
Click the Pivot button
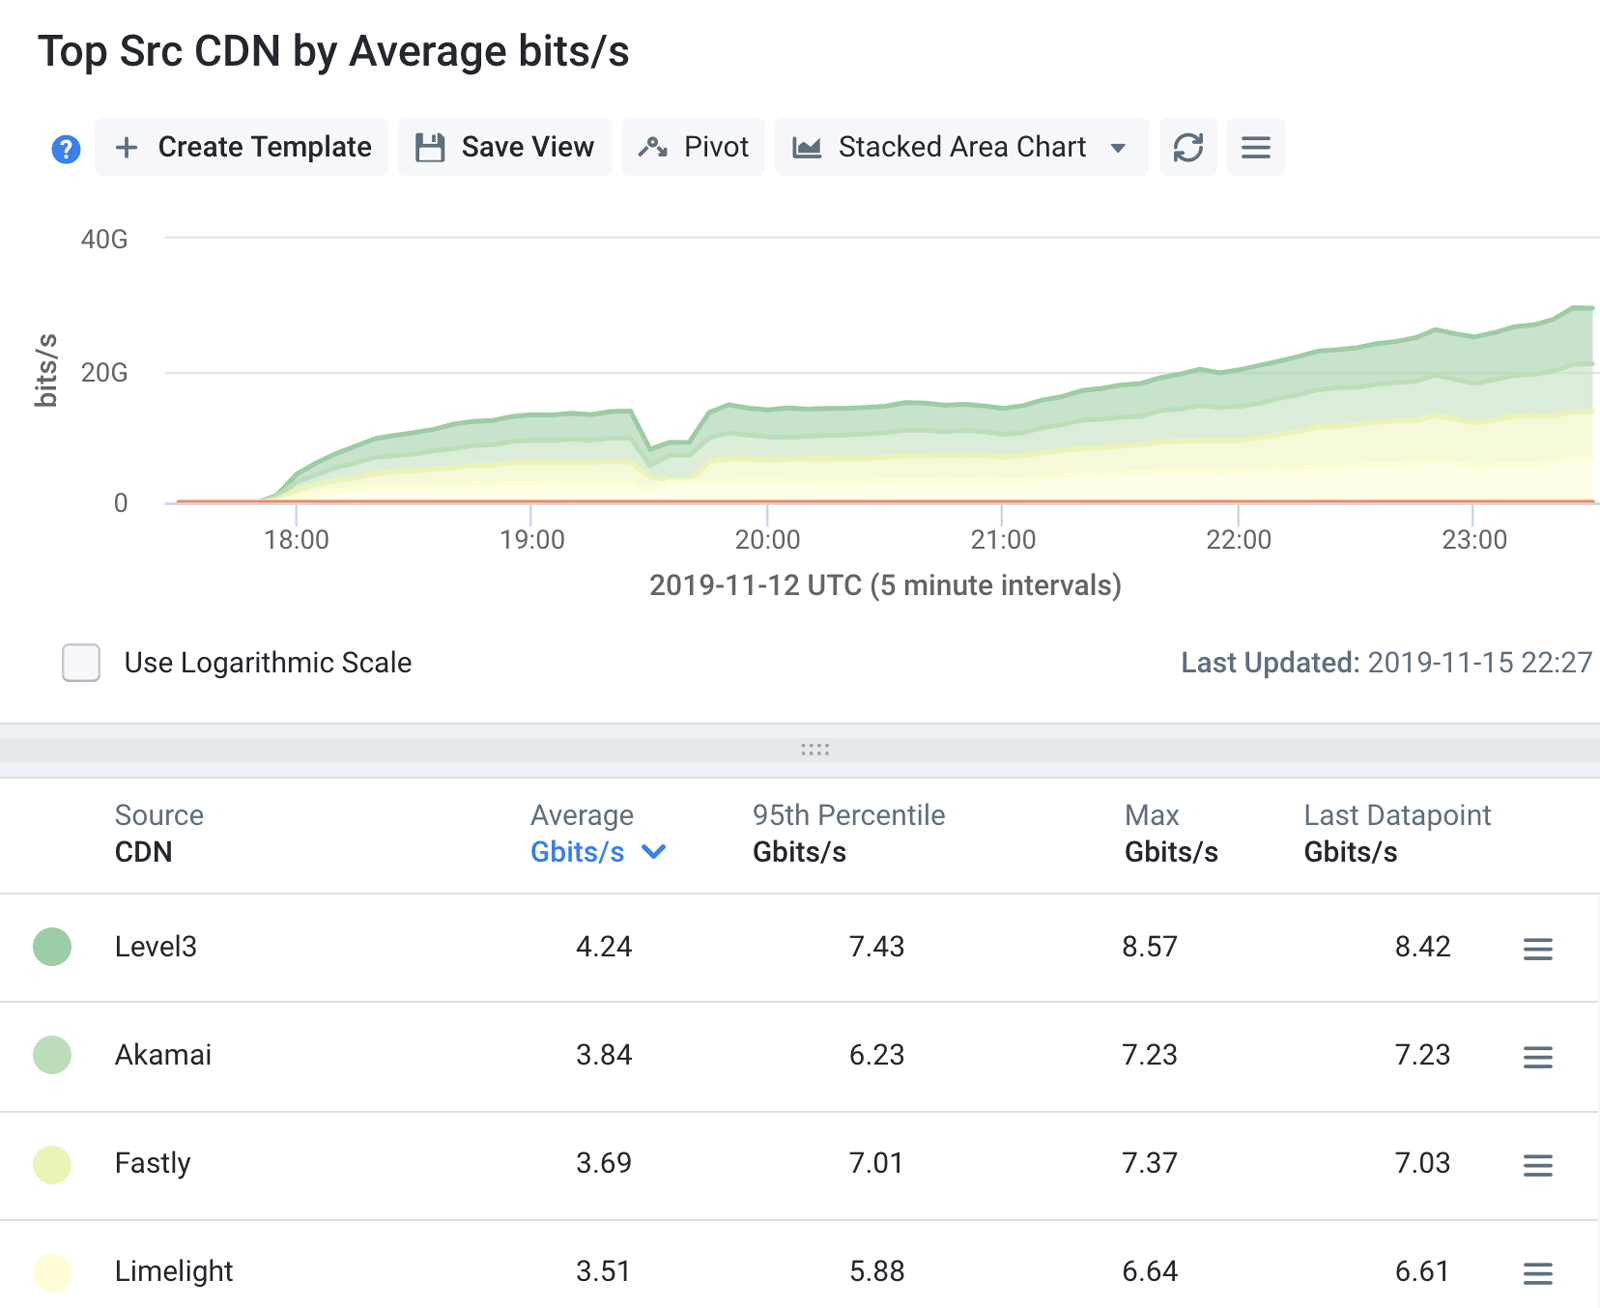coord(694,147)
